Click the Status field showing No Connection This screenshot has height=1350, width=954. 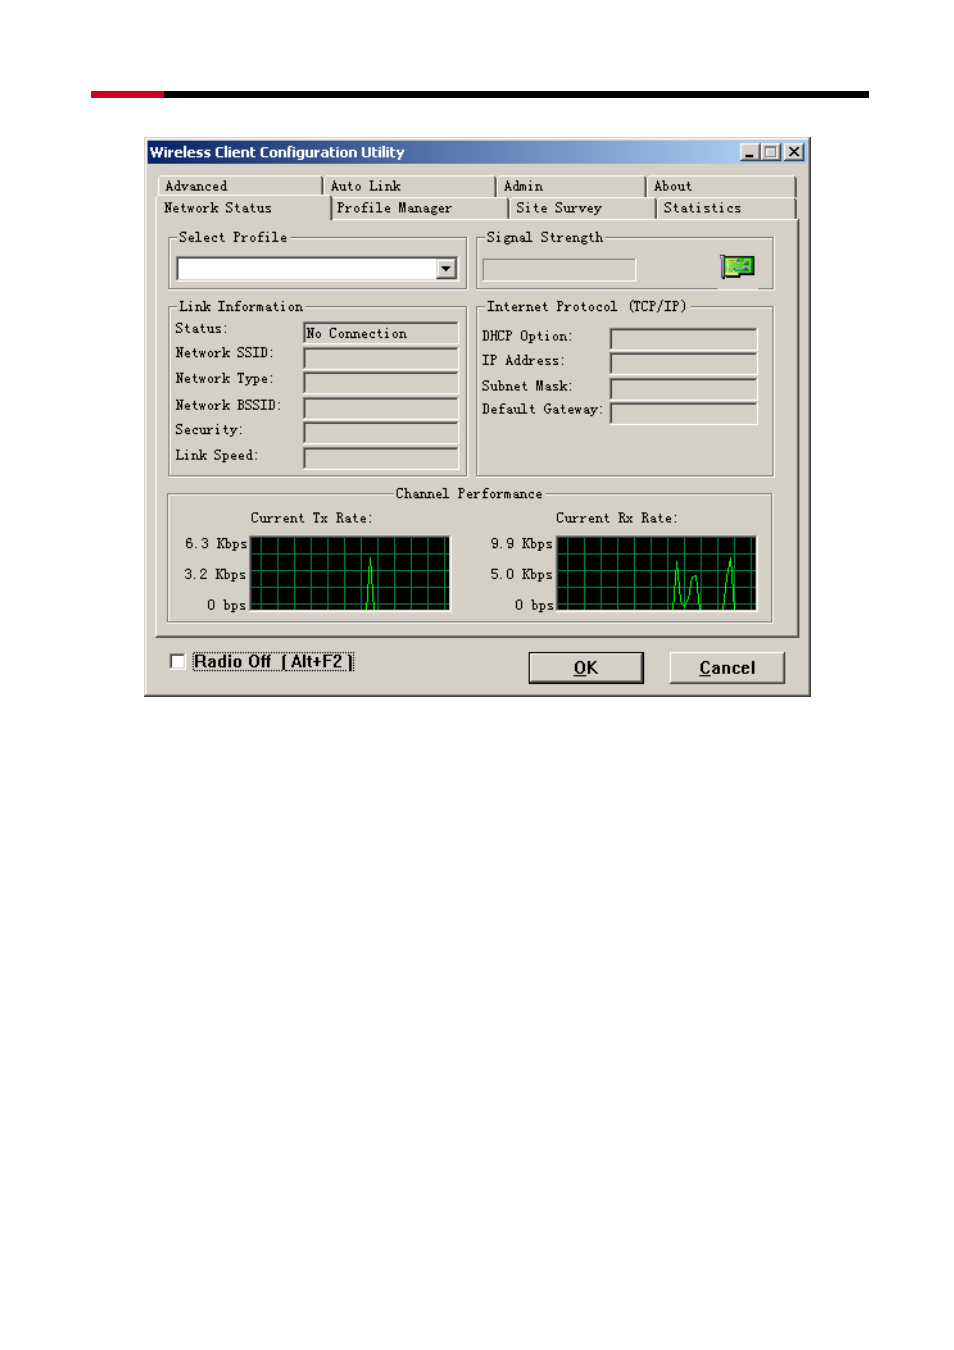(381, 333)
